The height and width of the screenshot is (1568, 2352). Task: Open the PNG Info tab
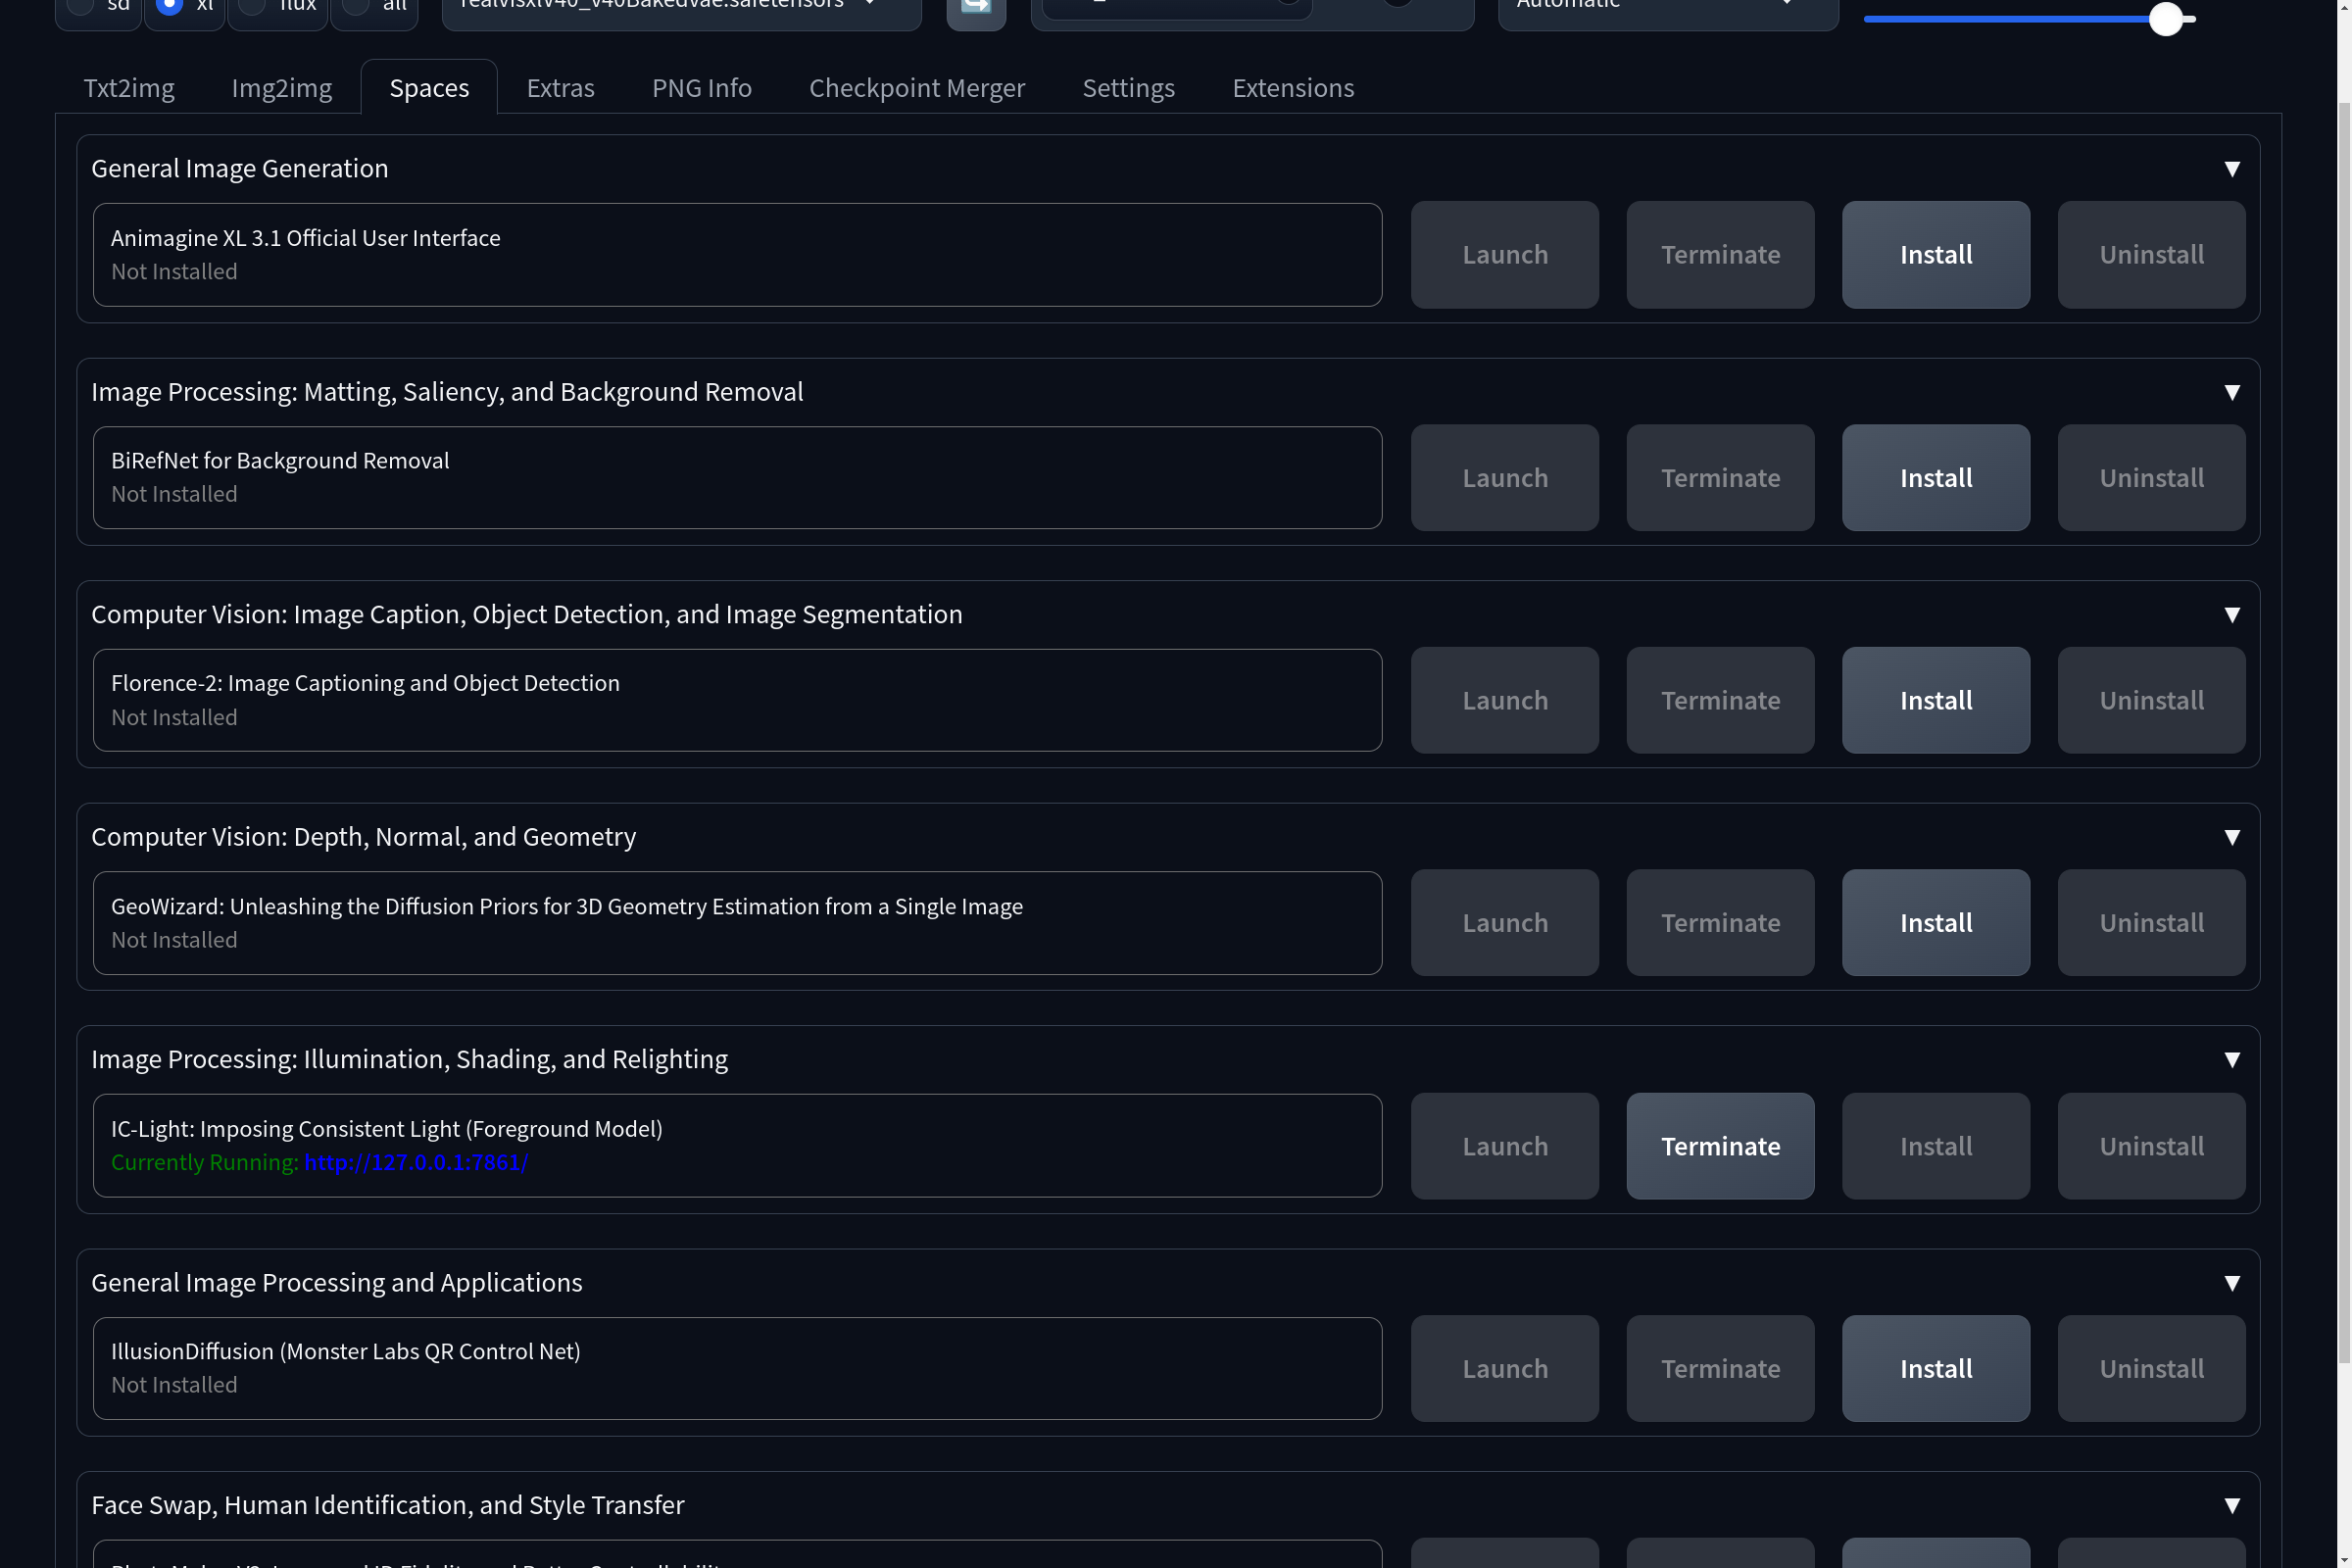pyautogui.click(x=701, y=88)
